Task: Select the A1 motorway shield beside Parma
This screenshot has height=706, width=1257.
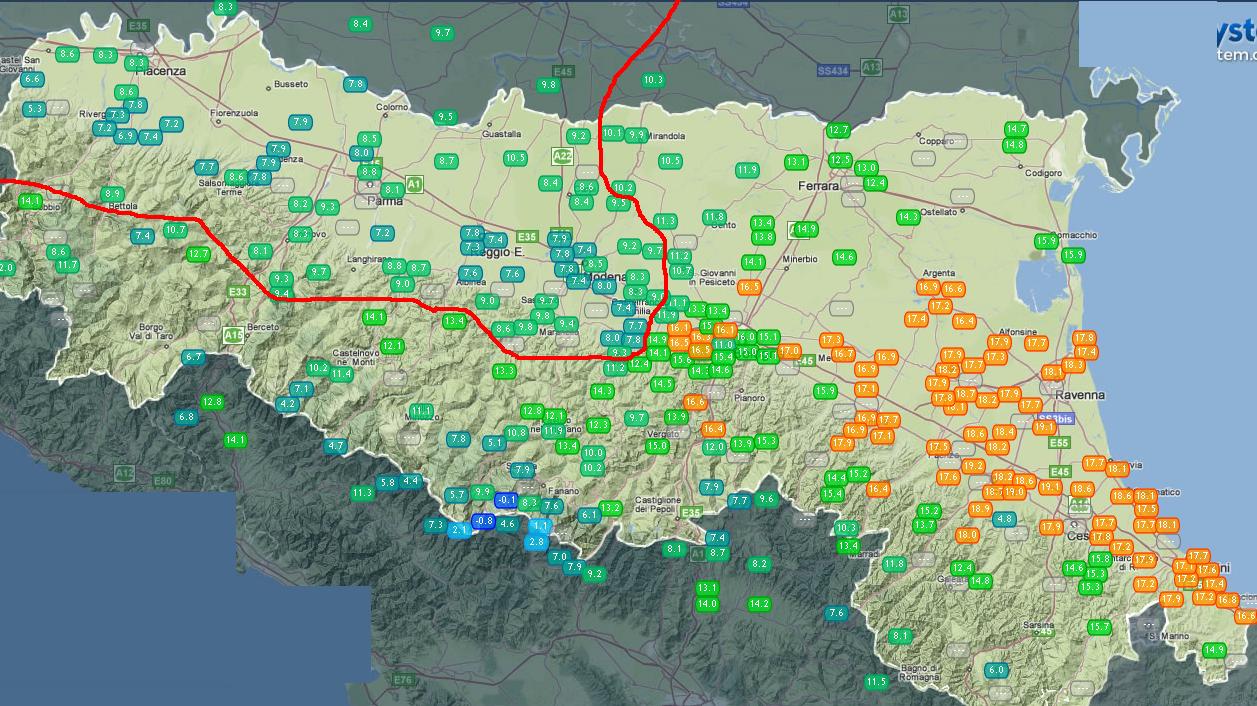Action: click(414, 184)
